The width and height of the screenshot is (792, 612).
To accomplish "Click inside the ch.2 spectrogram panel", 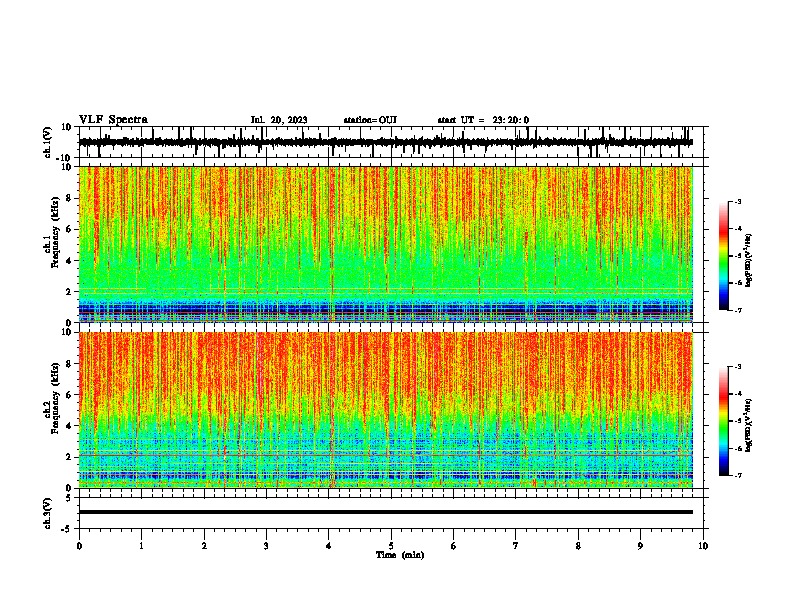I will click(x=385, y=410).
